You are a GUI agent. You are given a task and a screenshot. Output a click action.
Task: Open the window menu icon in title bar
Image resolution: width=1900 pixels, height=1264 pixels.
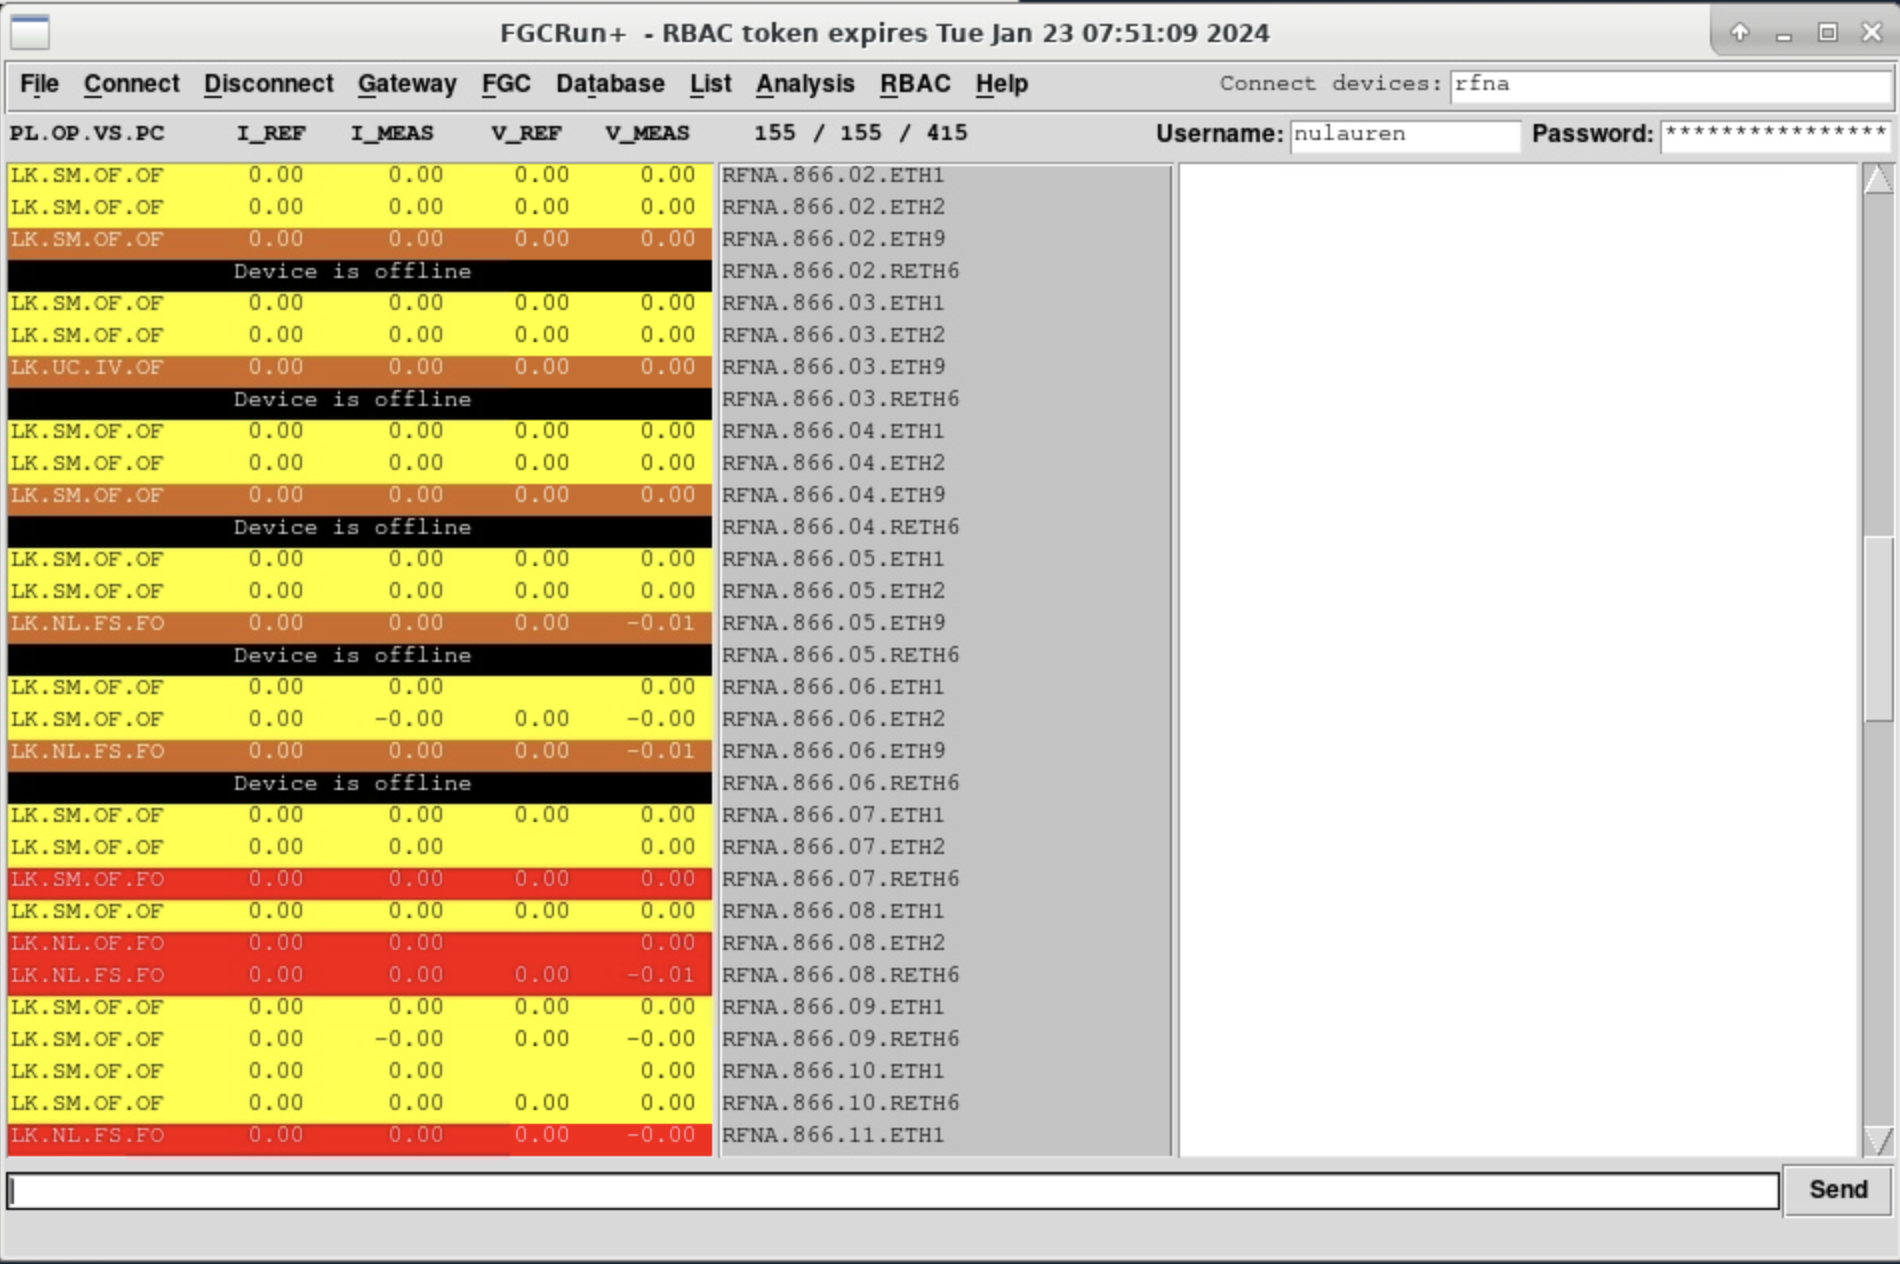click(30, 33)
